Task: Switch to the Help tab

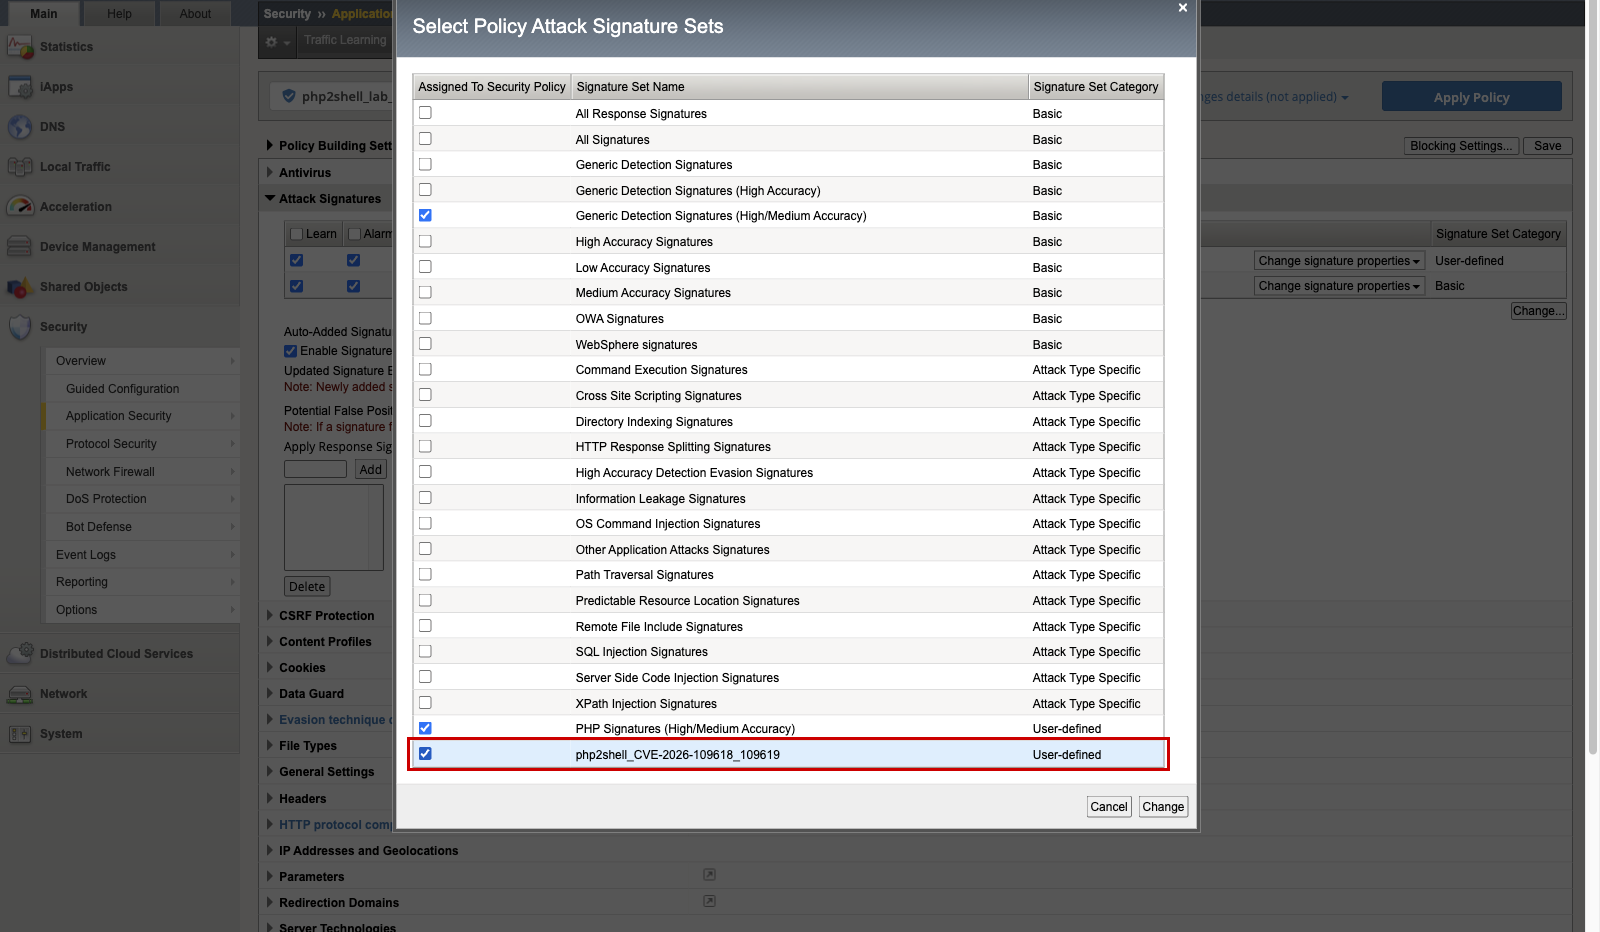Action: [119, 14]
